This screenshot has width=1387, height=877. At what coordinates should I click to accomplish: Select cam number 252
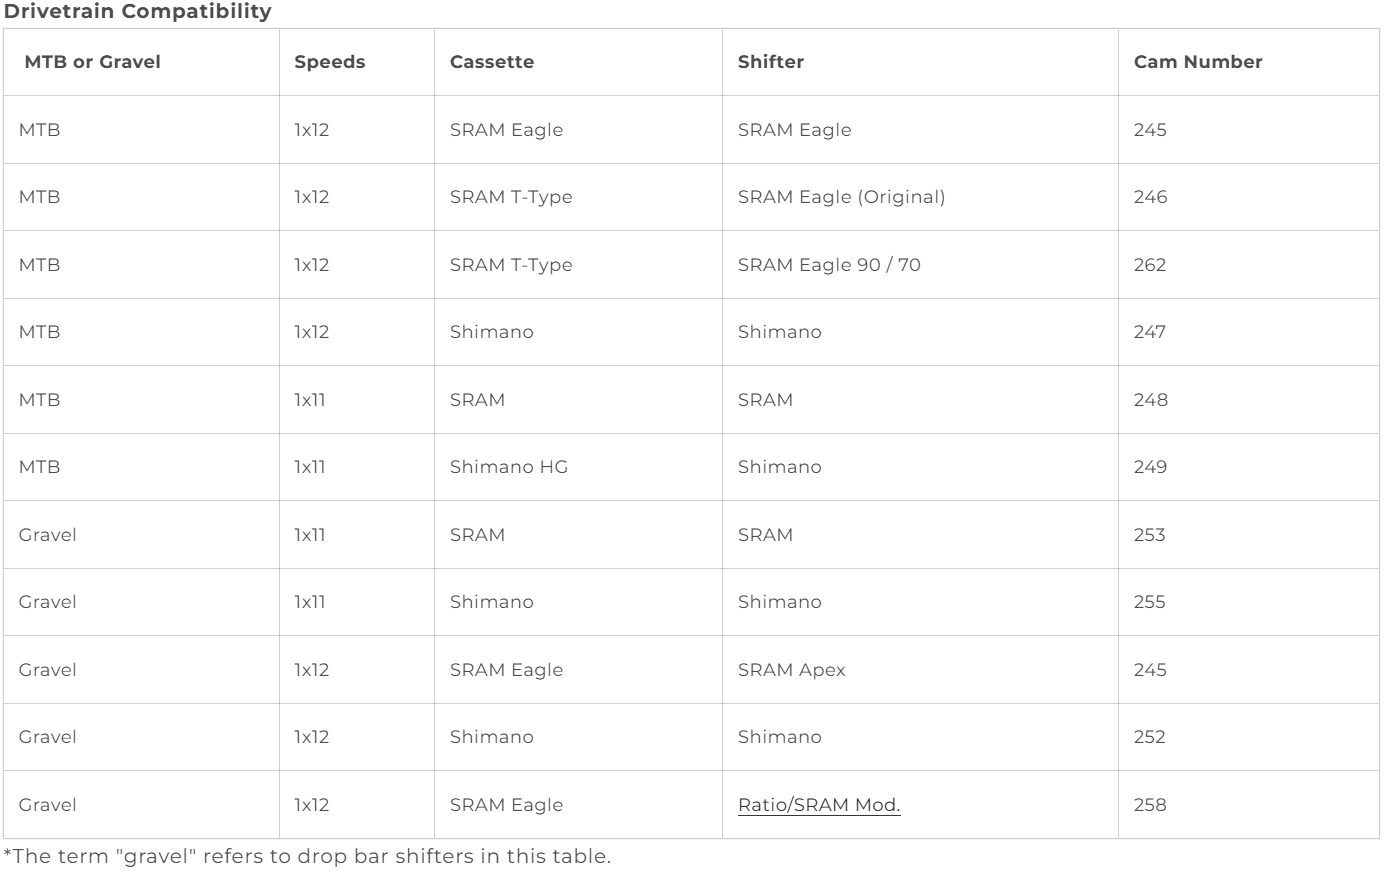pyautogui.click(x=1150, y=737)
